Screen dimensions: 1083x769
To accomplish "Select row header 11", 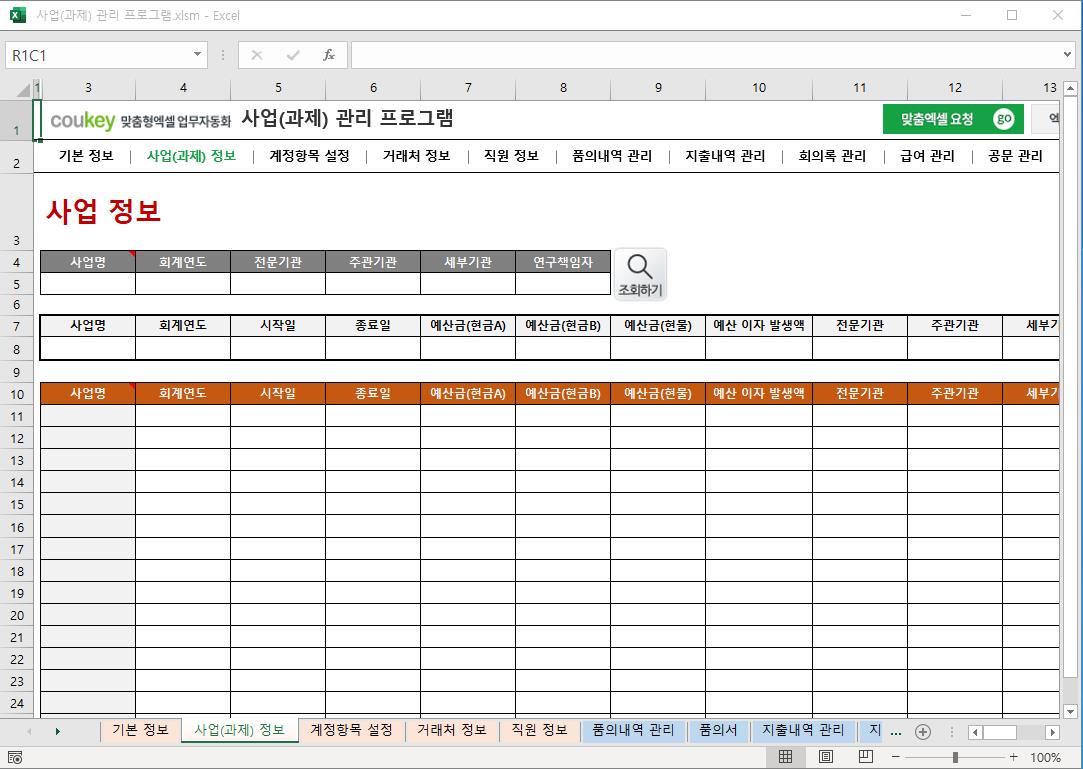I will pos(17,417).
